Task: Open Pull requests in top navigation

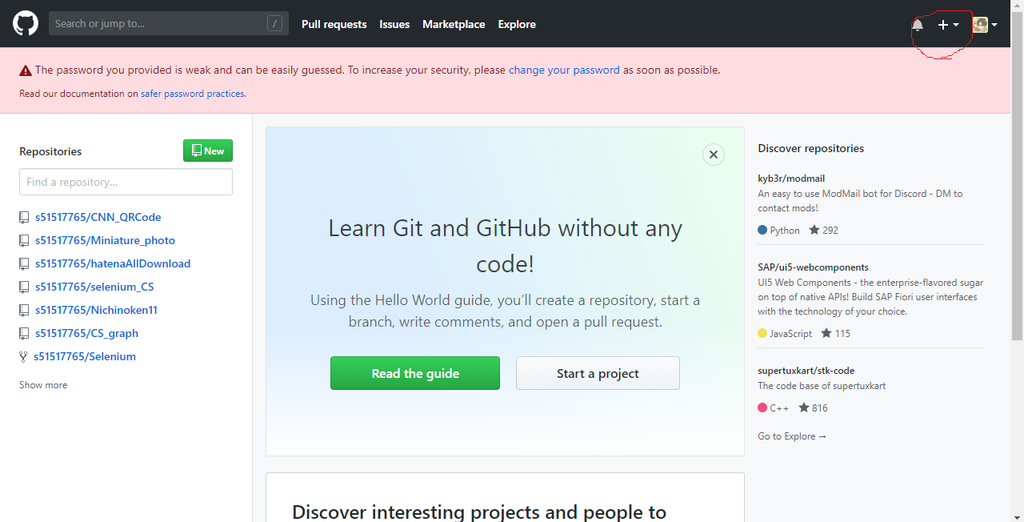Action: tap(334, 24)
